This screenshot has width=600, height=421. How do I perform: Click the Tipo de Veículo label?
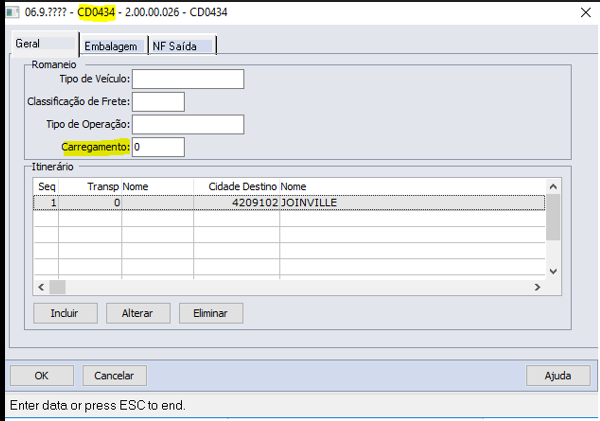tap(95, 79)
